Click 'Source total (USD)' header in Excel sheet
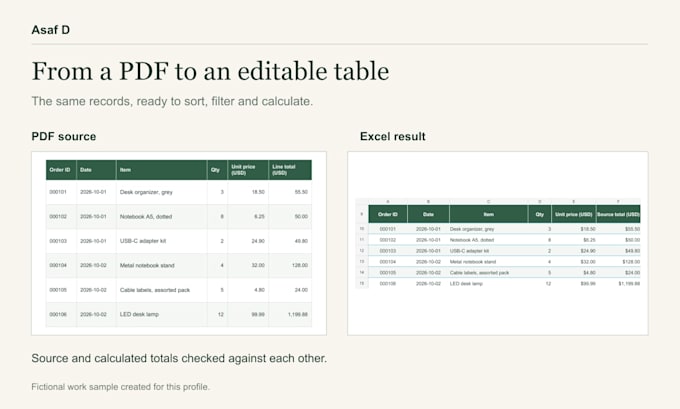The width and height of the screenshot is (680, 409). (x=618, y=214)
